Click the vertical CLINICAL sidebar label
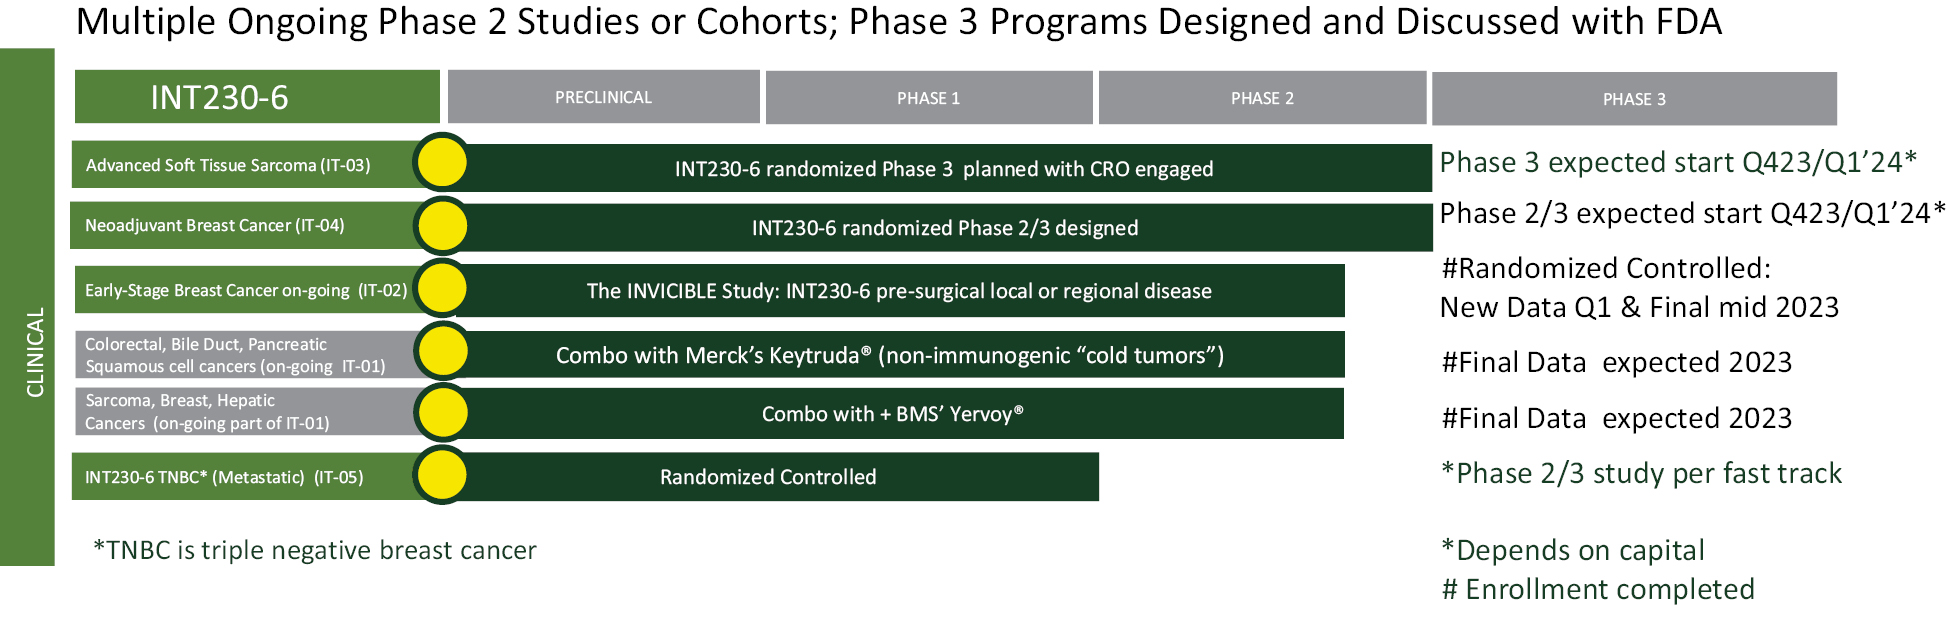This screenshot has height=622, width=1948. [34, 352]
